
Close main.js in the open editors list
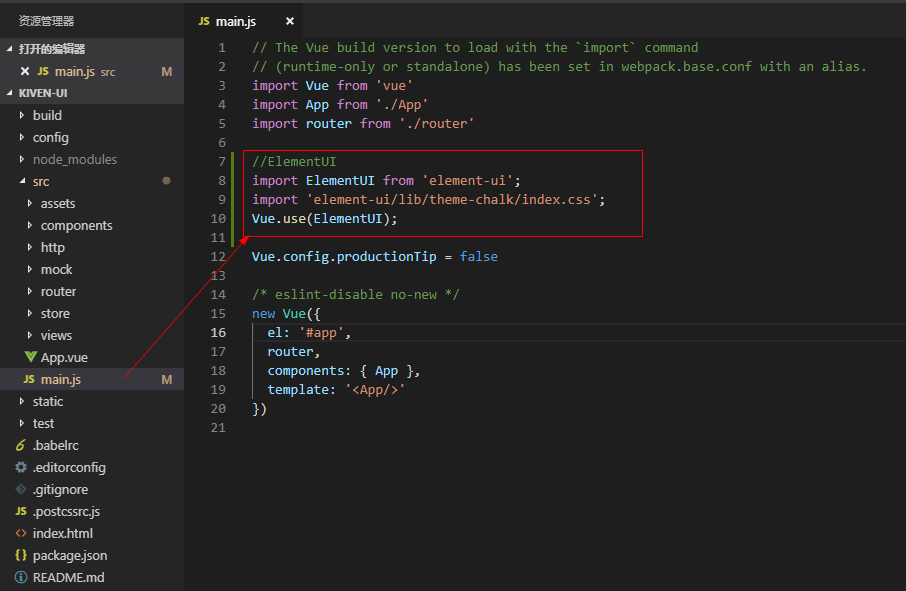25,71
